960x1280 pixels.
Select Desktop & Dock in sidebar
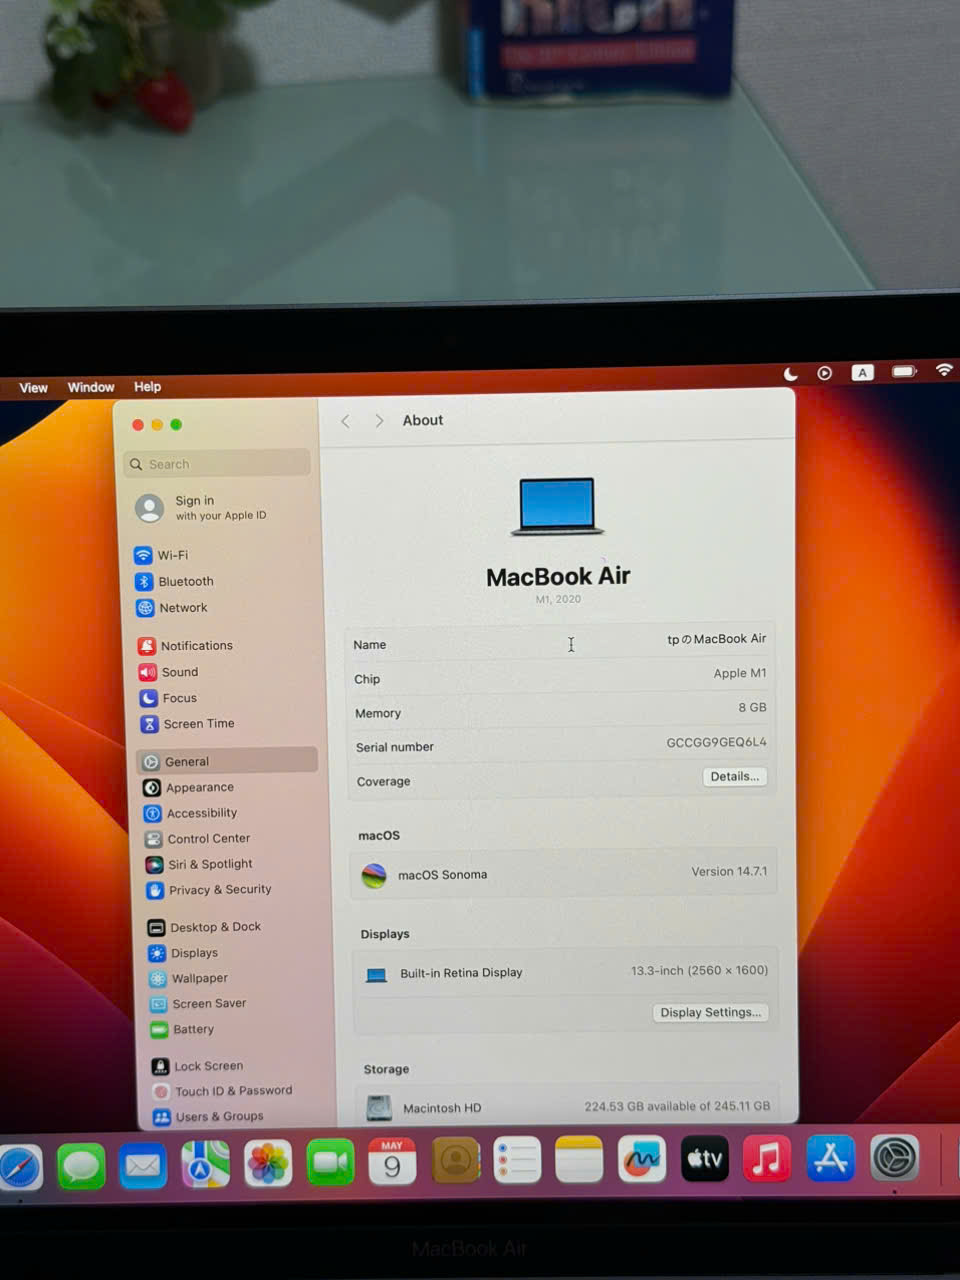point(205,927)
